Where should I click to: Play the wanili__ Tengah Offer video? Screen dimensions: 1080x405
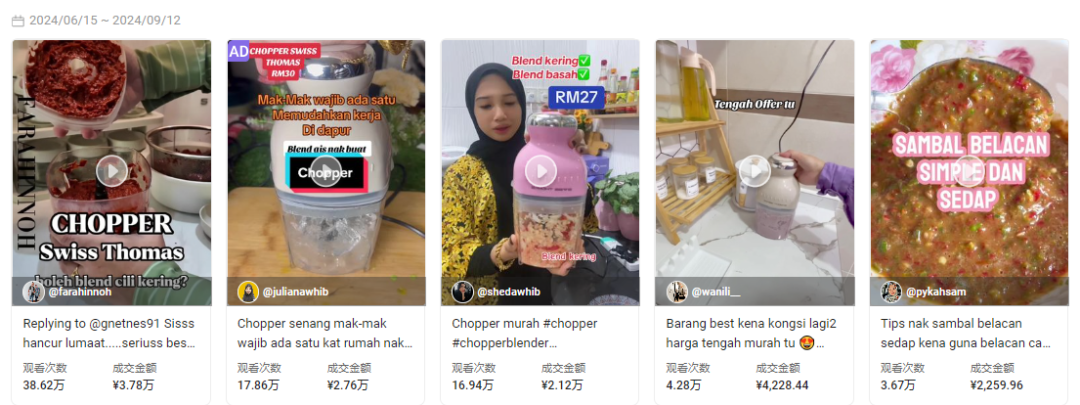click(x=755, y=172)
